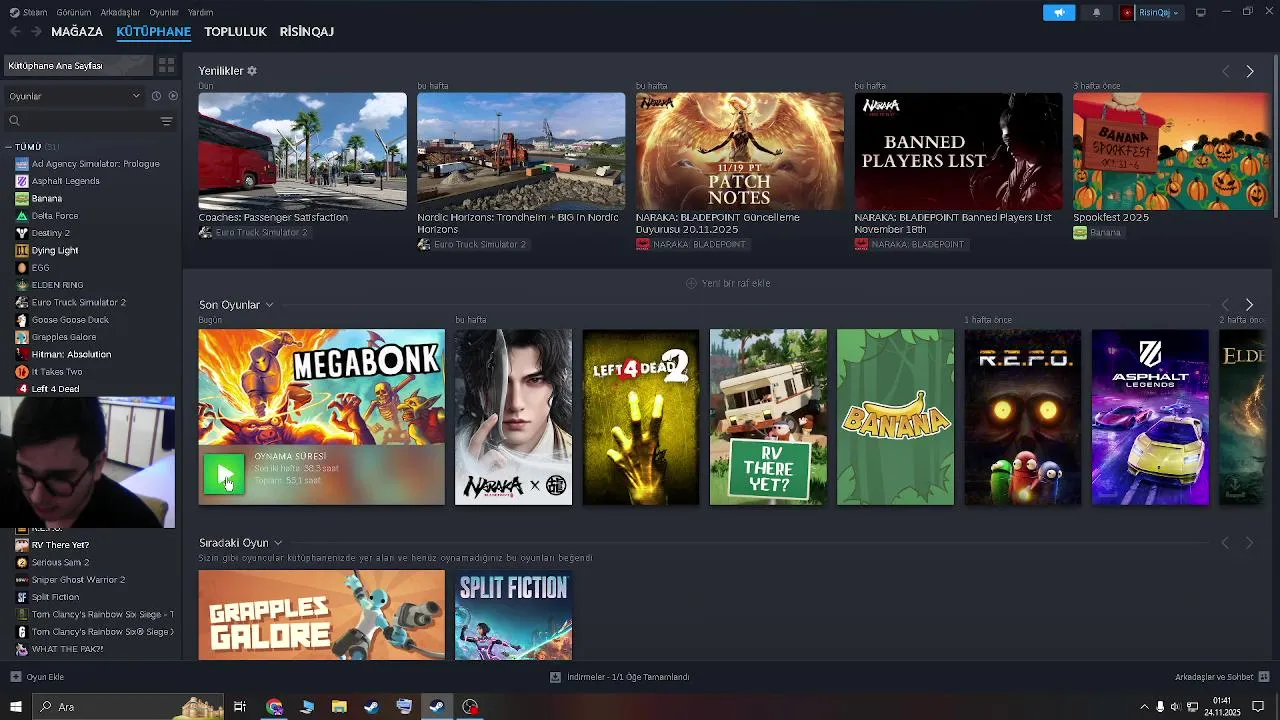Open the Oyunlar menu in menu bar

[x=164, y=12]
